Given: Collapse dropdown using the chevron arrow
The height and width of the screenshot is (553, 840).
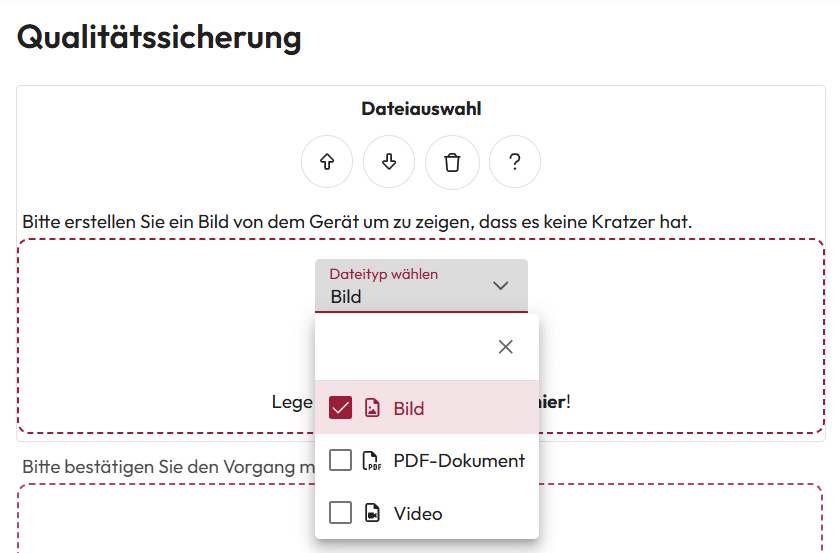Looking at the screenshot, I should [x=501, y=286].
